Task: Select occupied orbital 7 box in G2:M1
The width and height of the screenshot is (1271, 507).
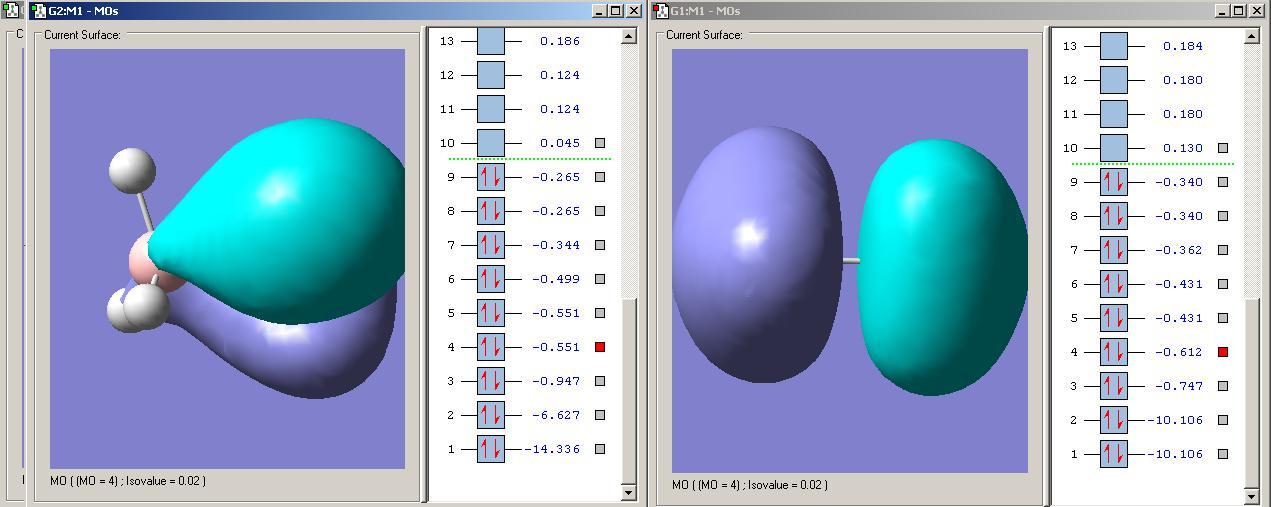Action: coord(491,245)
